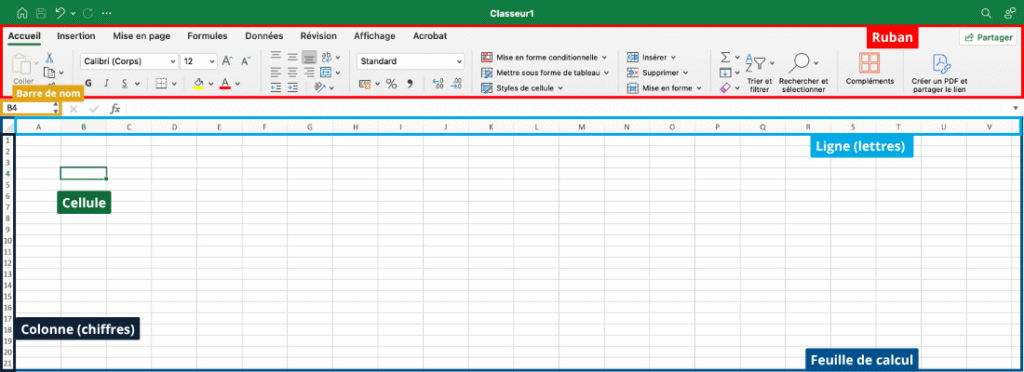Viewport: 1024px width, 372px height.
Task: Increase the decimal places
Action: point(438,84)
